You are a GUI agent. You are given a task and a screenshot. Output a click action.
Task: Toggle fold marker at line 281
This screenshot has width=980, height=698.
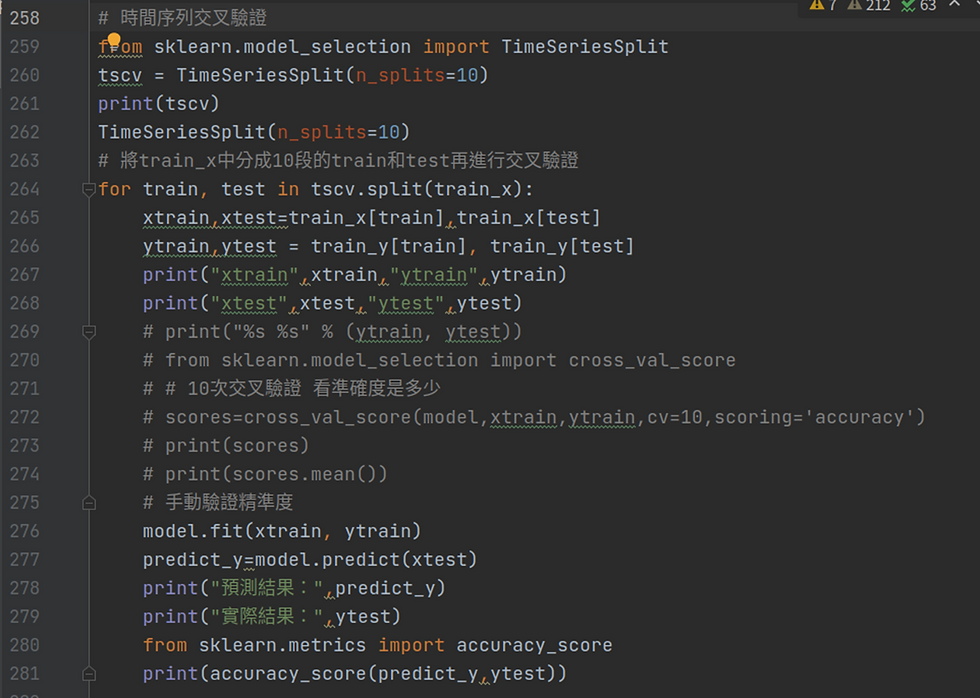click(x=89, y=674)
